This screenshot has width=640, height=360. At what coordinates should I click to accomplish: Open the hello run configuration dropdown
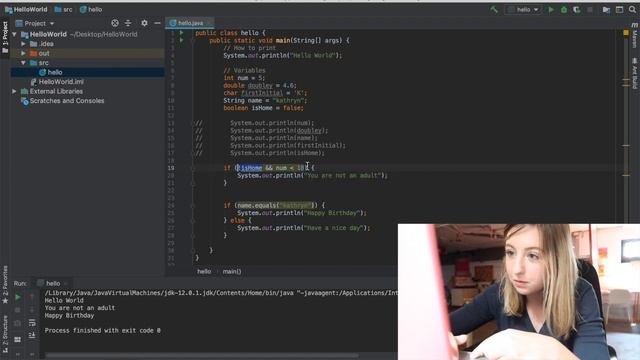[x=523, y=9]
